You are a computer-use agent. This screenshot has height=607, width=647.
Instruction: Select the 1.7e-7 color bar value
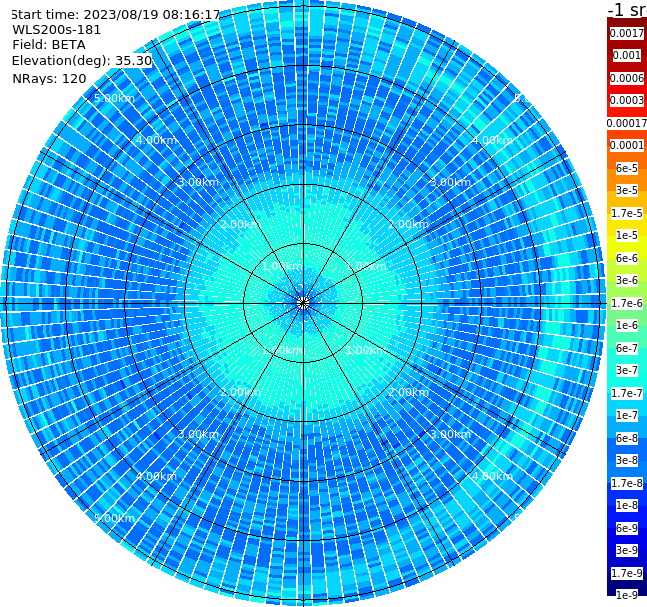pyautogui.click(x=627, y=393)
